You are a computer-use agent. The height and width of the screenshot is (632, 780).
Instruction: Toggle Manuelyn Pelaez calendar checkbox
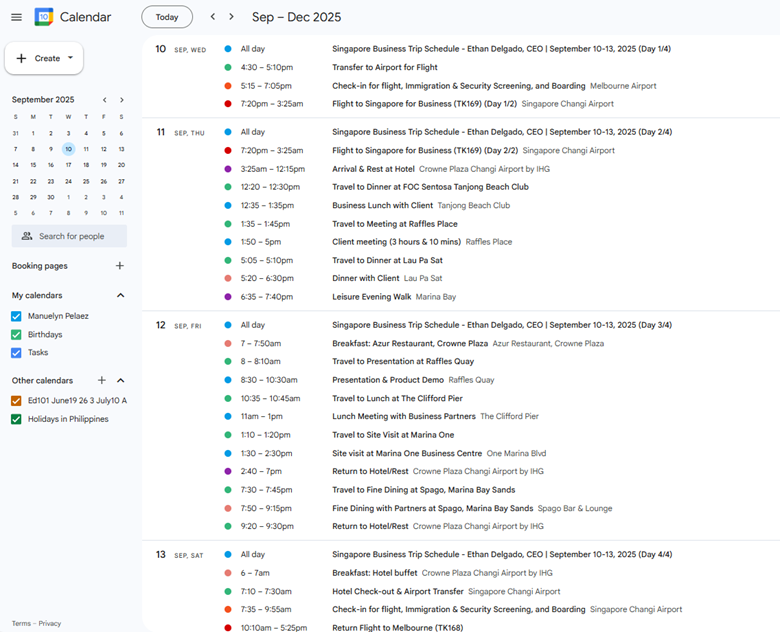(16, 316)
